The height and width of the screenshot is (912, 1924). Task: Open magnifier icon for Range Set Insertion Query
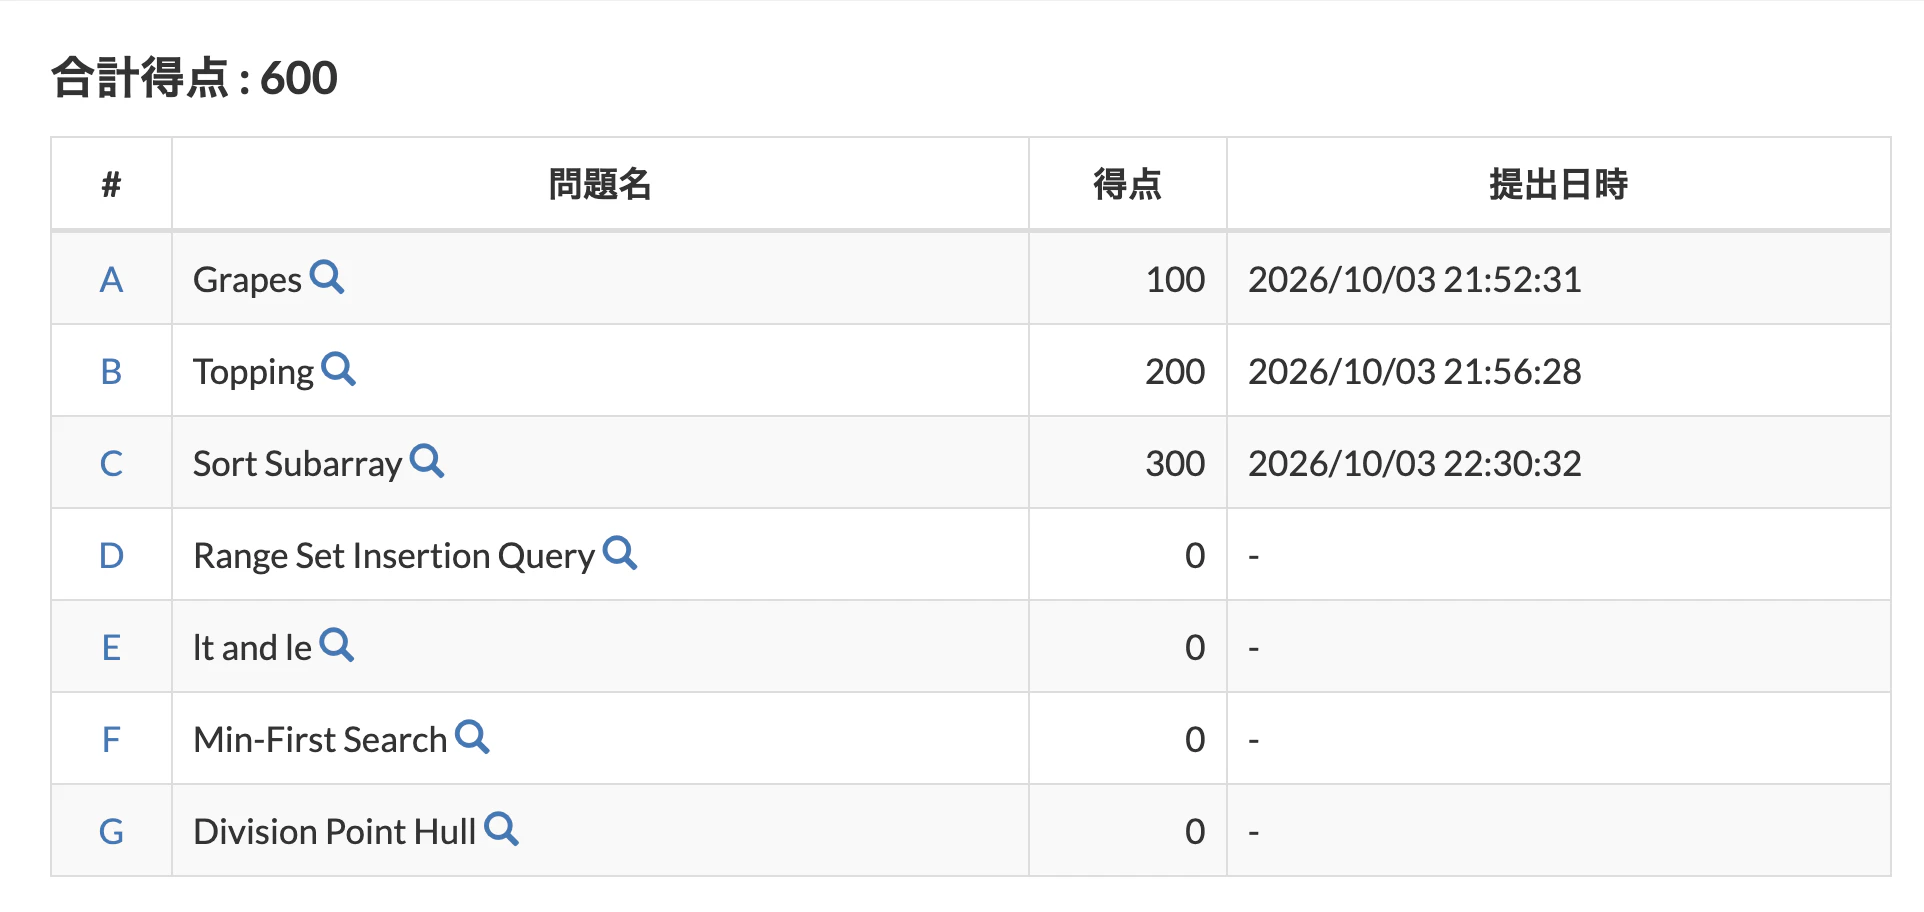coord(620,553)
